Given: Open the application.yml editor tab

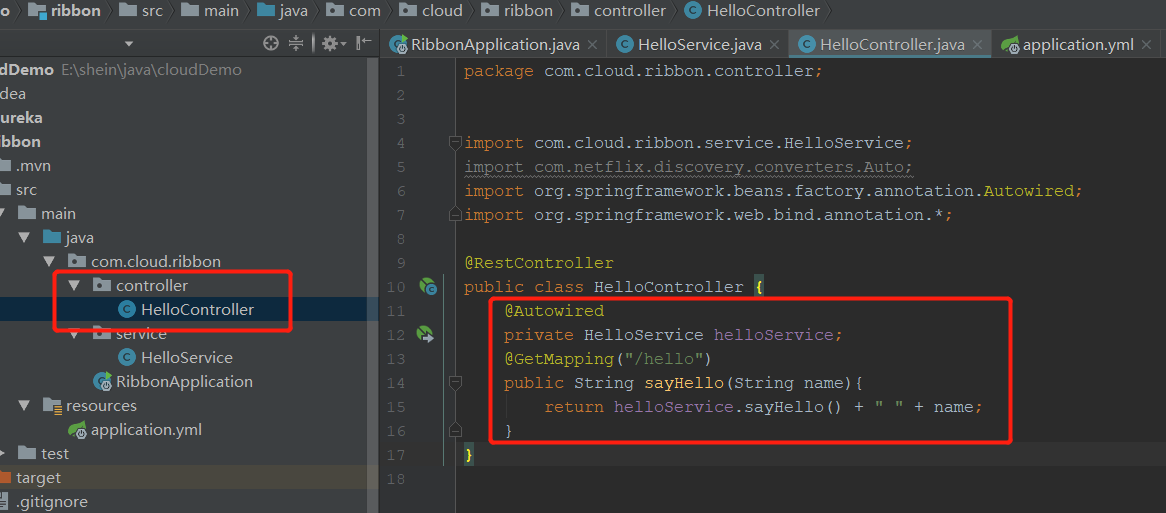Looking at the screenshot, I should pos(1078,45).
